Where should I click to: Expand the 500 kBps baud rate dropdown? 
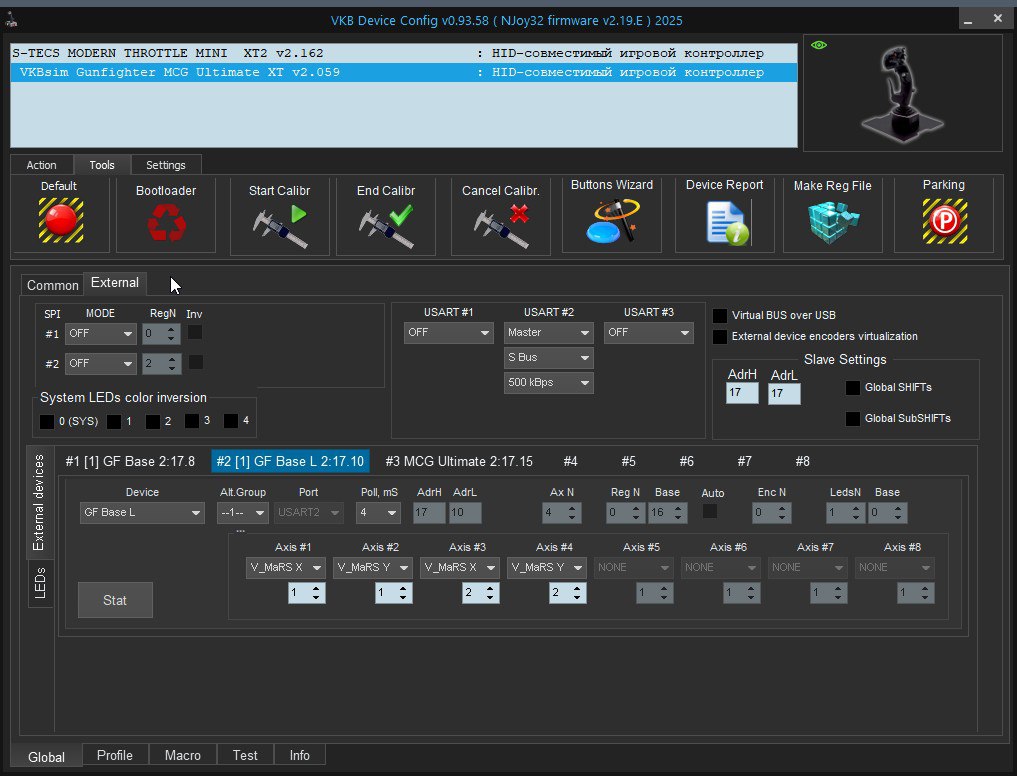(x=548, y=383)
